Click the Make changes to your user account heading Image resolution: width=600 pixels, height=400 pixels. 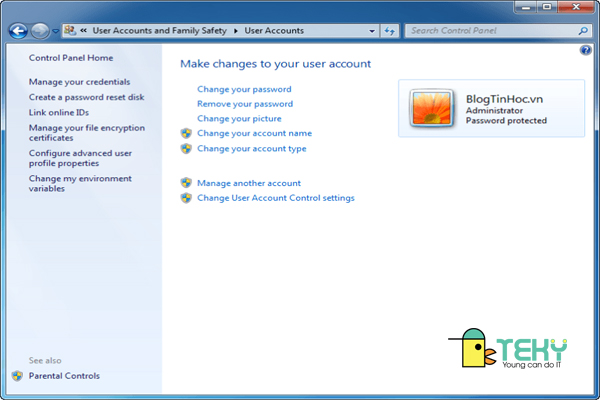(276, 64)
